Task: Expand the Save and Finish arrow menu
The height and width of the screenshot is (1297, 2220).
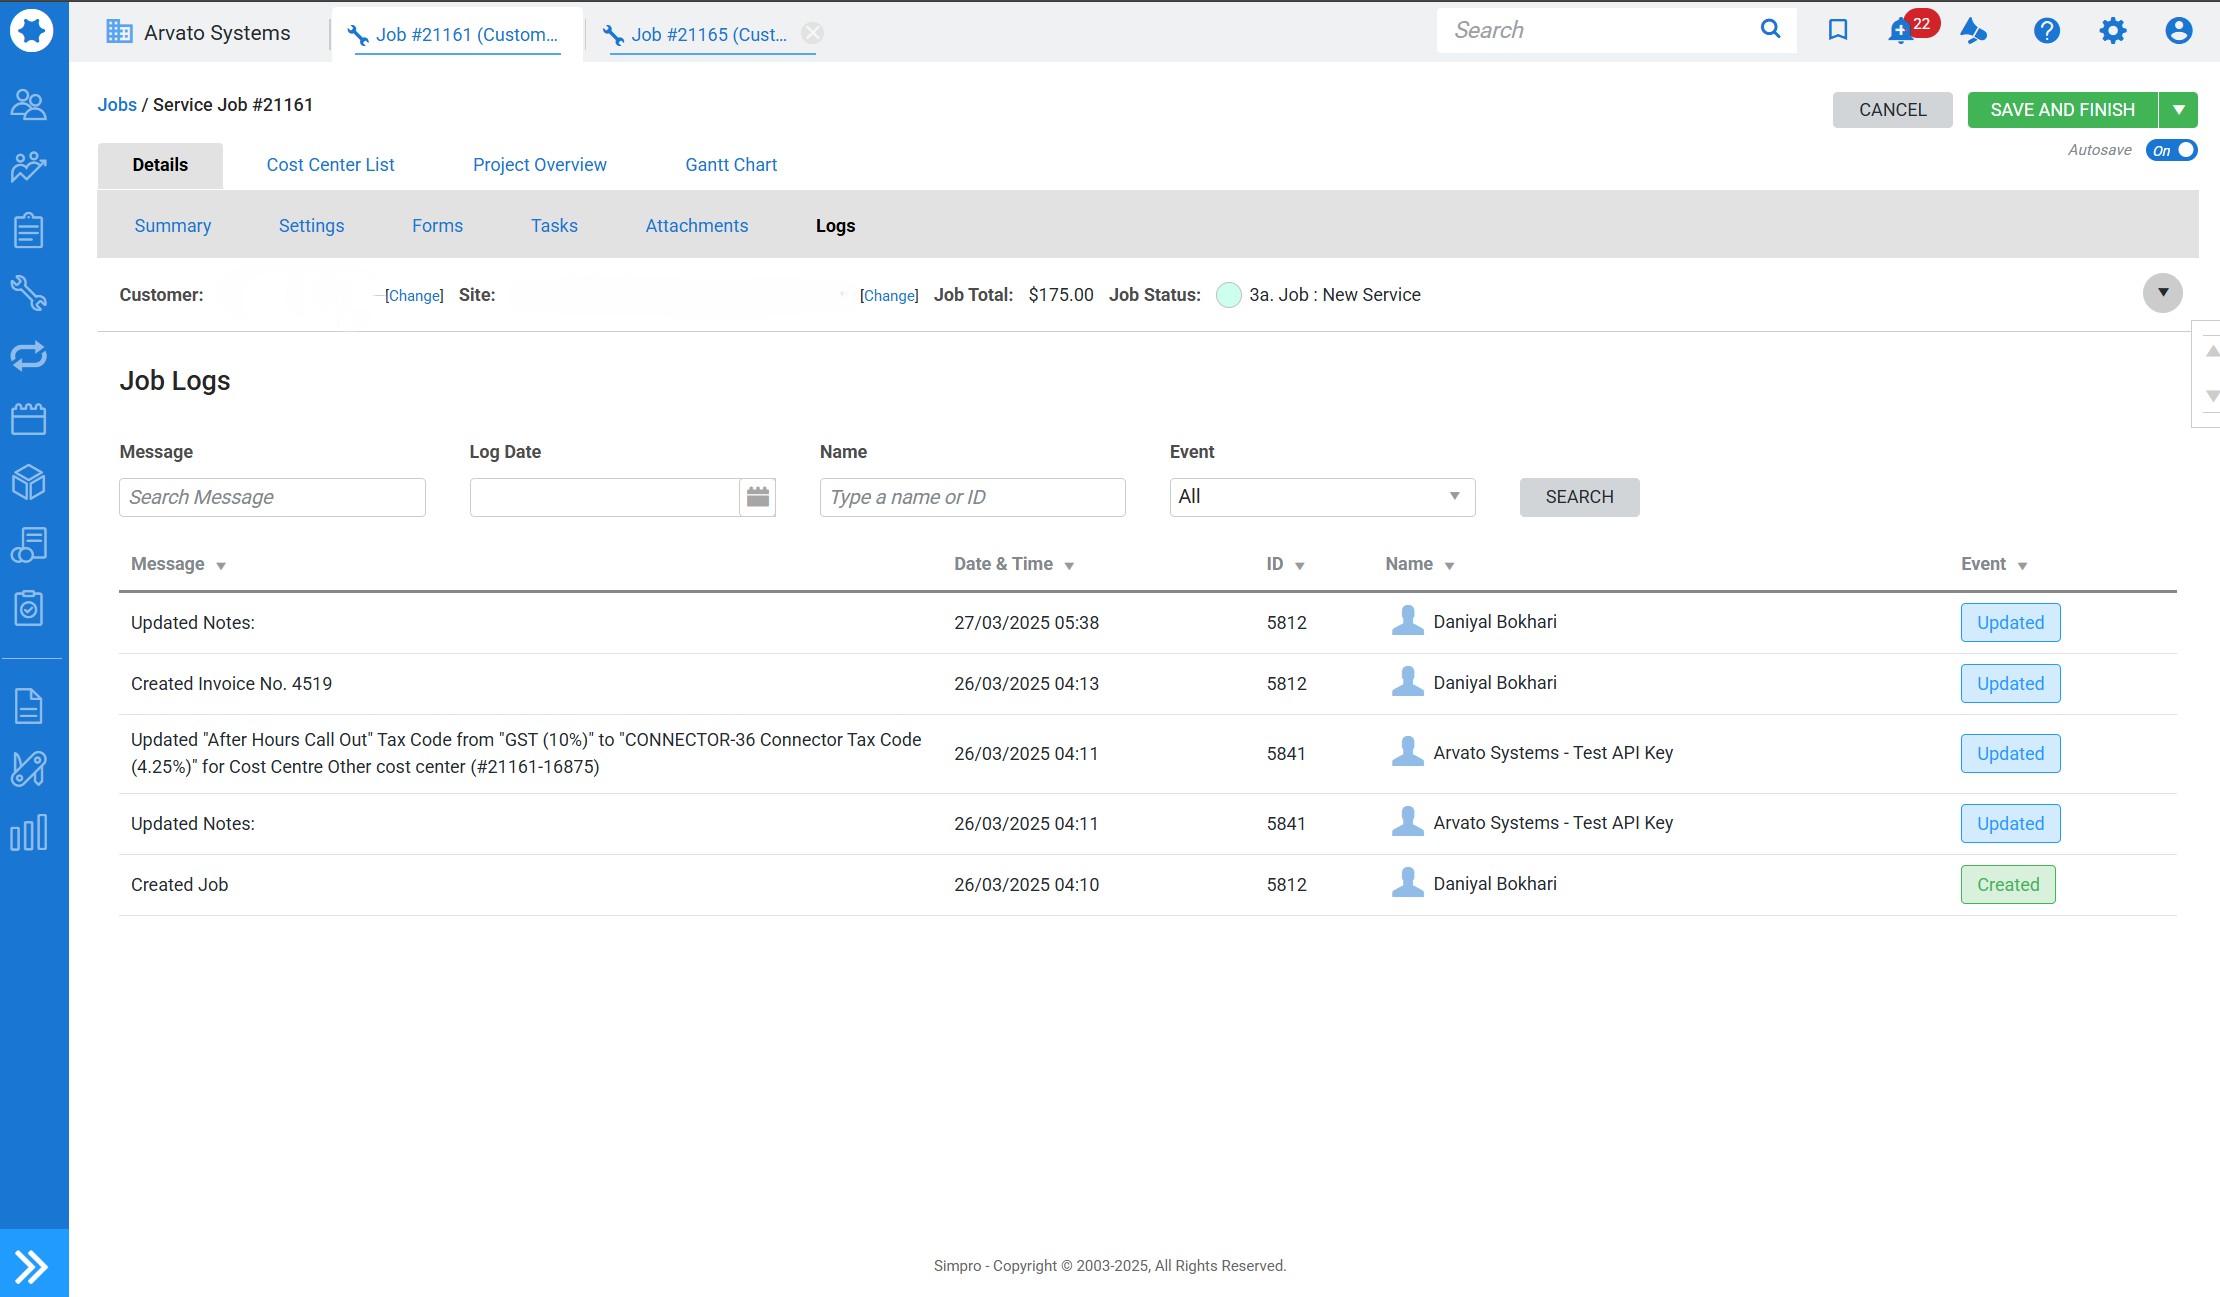Action: [x=2178, y=110]
